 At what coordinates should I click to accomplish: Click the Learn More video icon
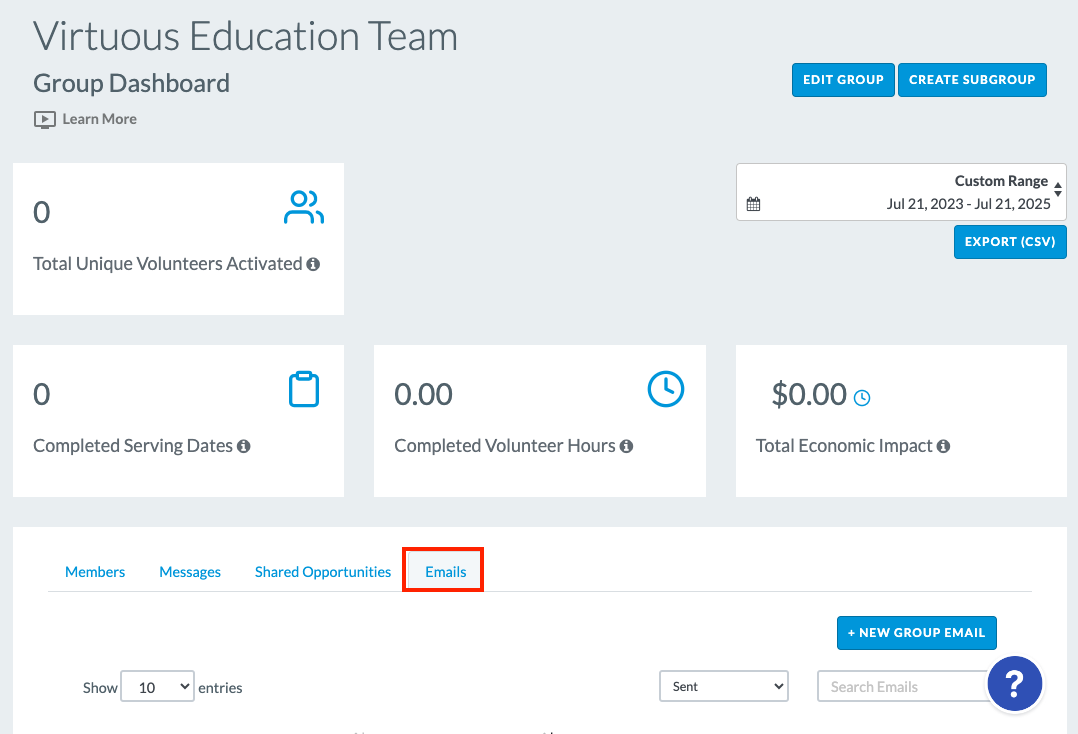click(x=45, y=120)
